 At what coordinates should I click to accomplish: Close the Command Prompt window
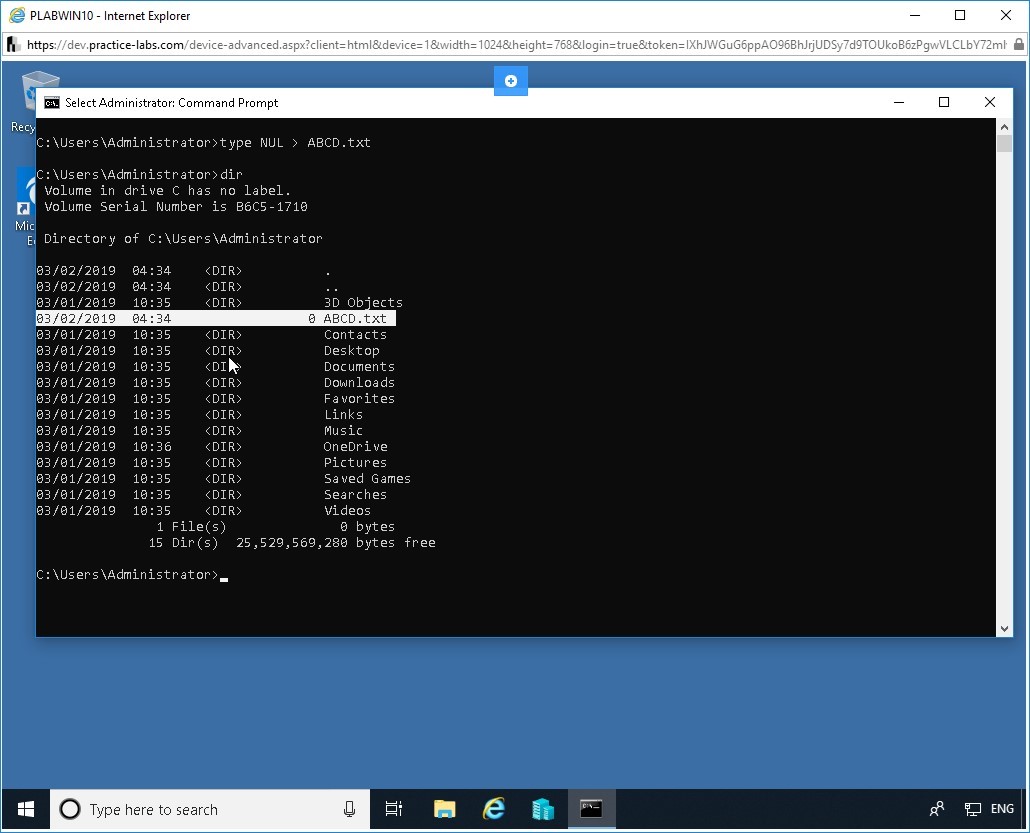click(x=989, y=102)
